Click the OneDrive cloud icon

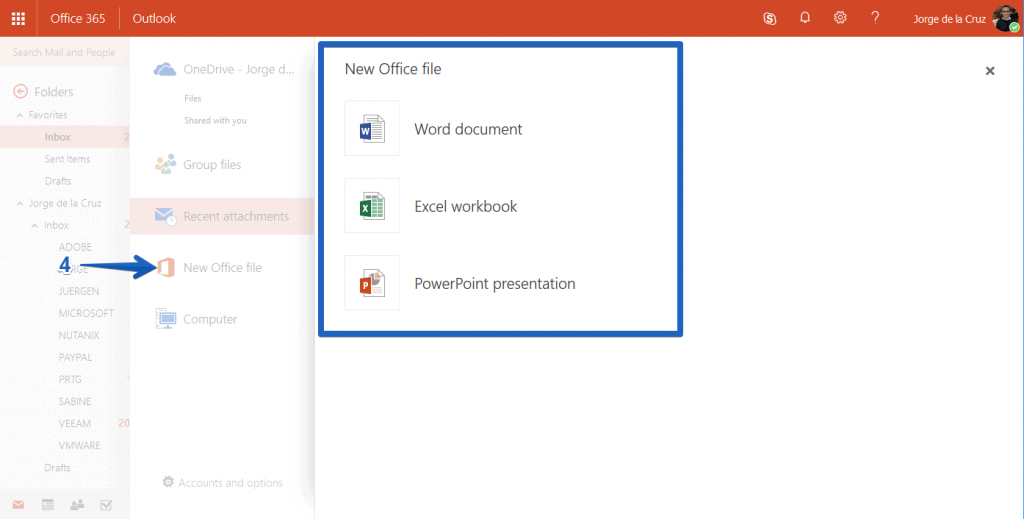tap(165, 69)
